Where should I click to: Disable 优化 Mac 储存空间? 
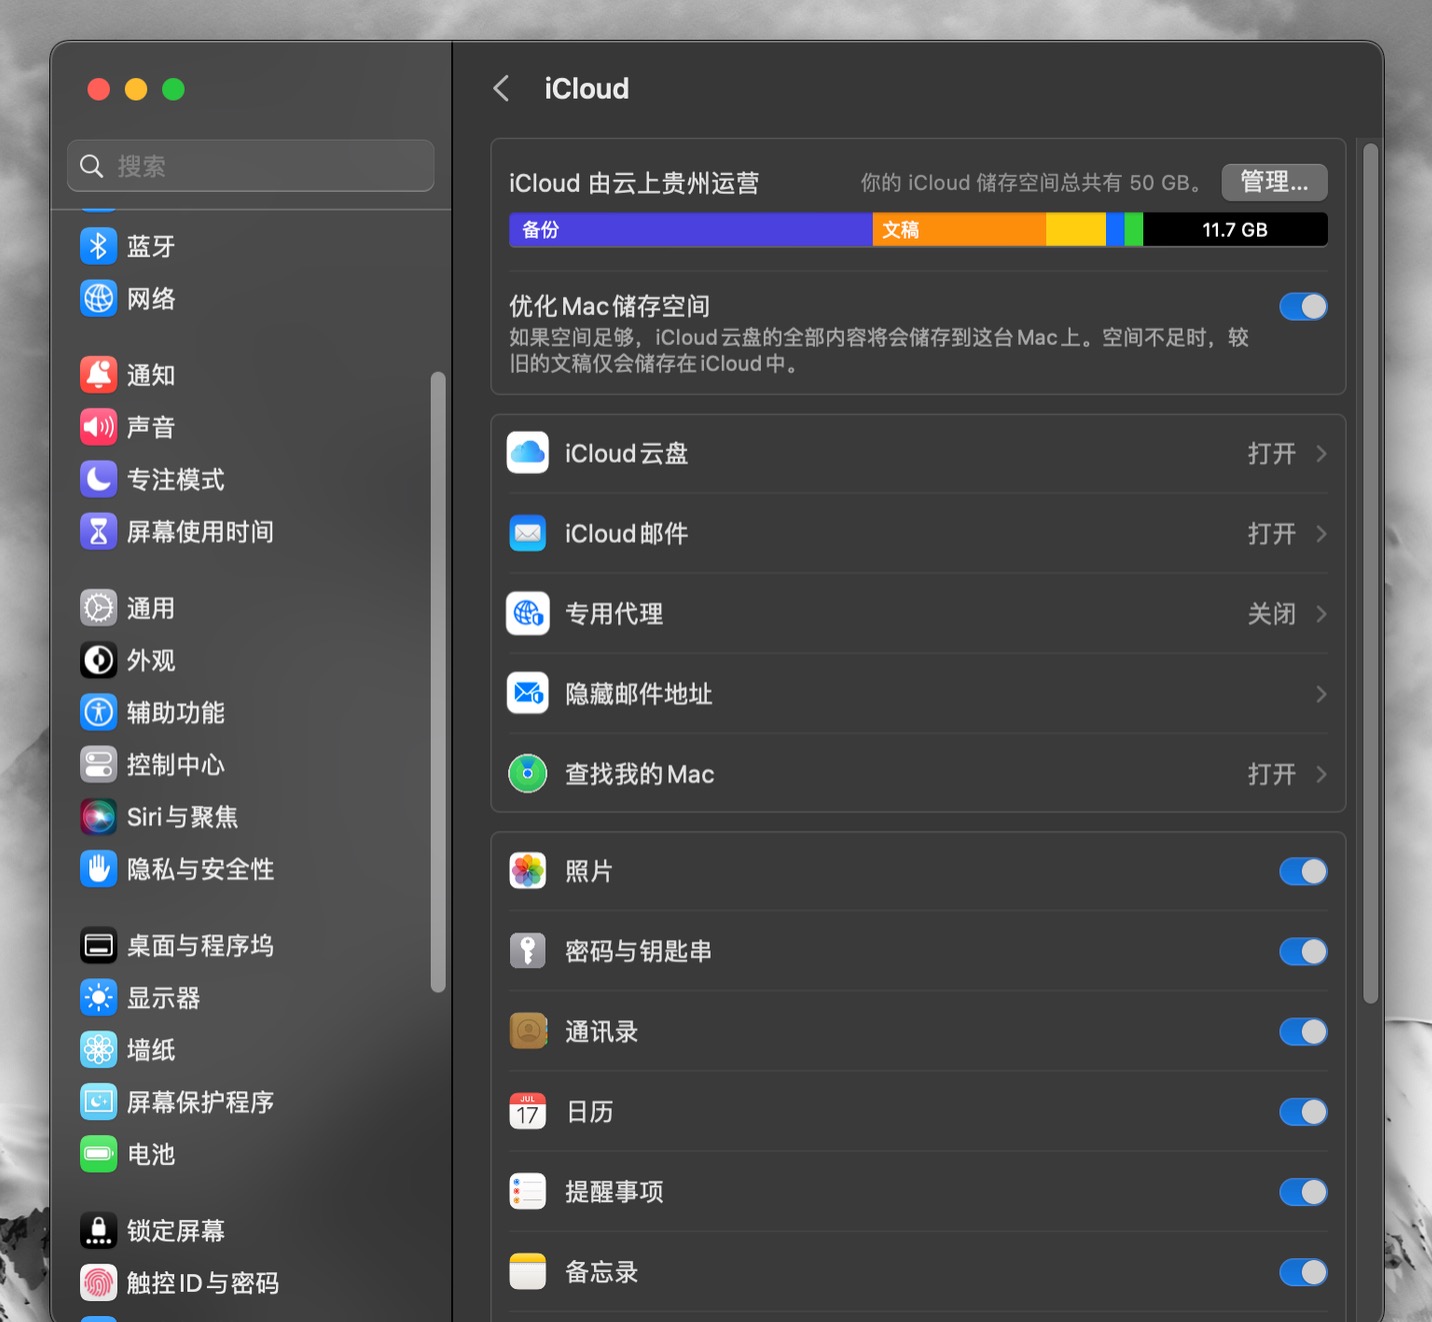tap(1302, 306)
